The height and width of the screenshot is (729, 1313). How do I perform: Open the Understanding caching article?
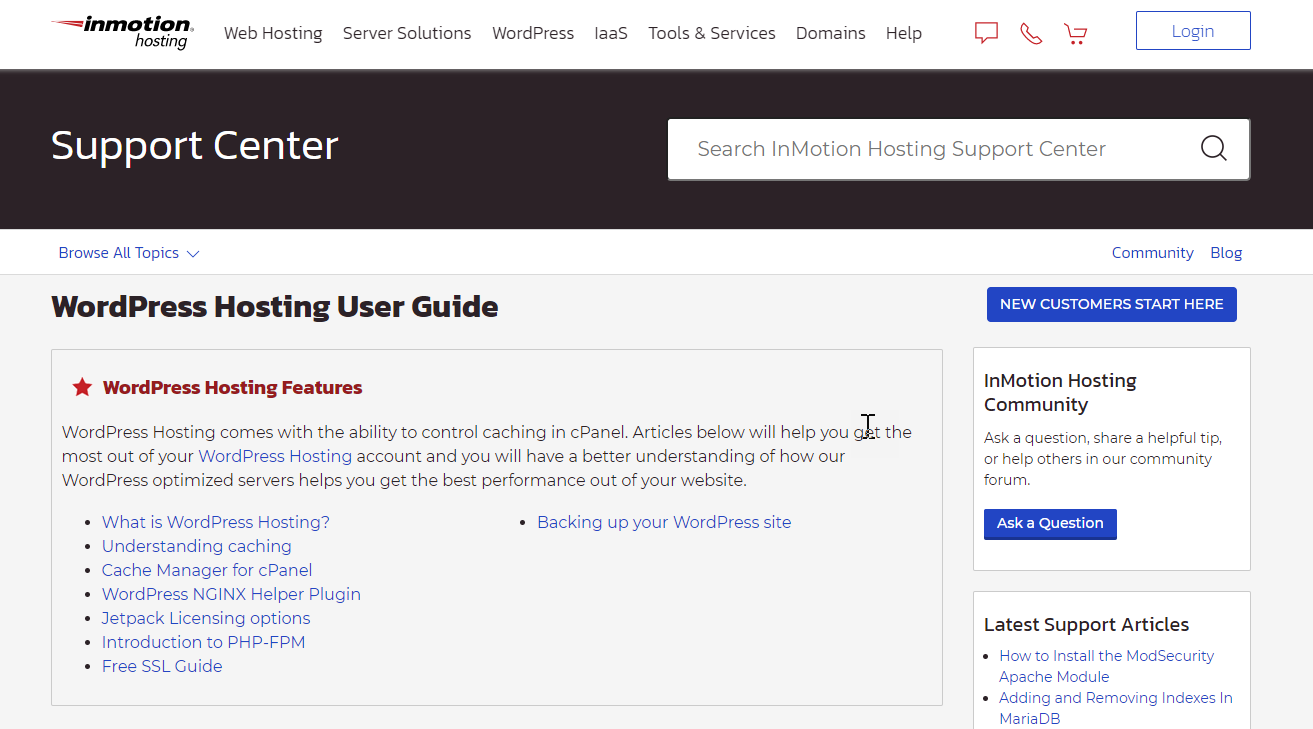pyautogui.click(x=196, y=546)
